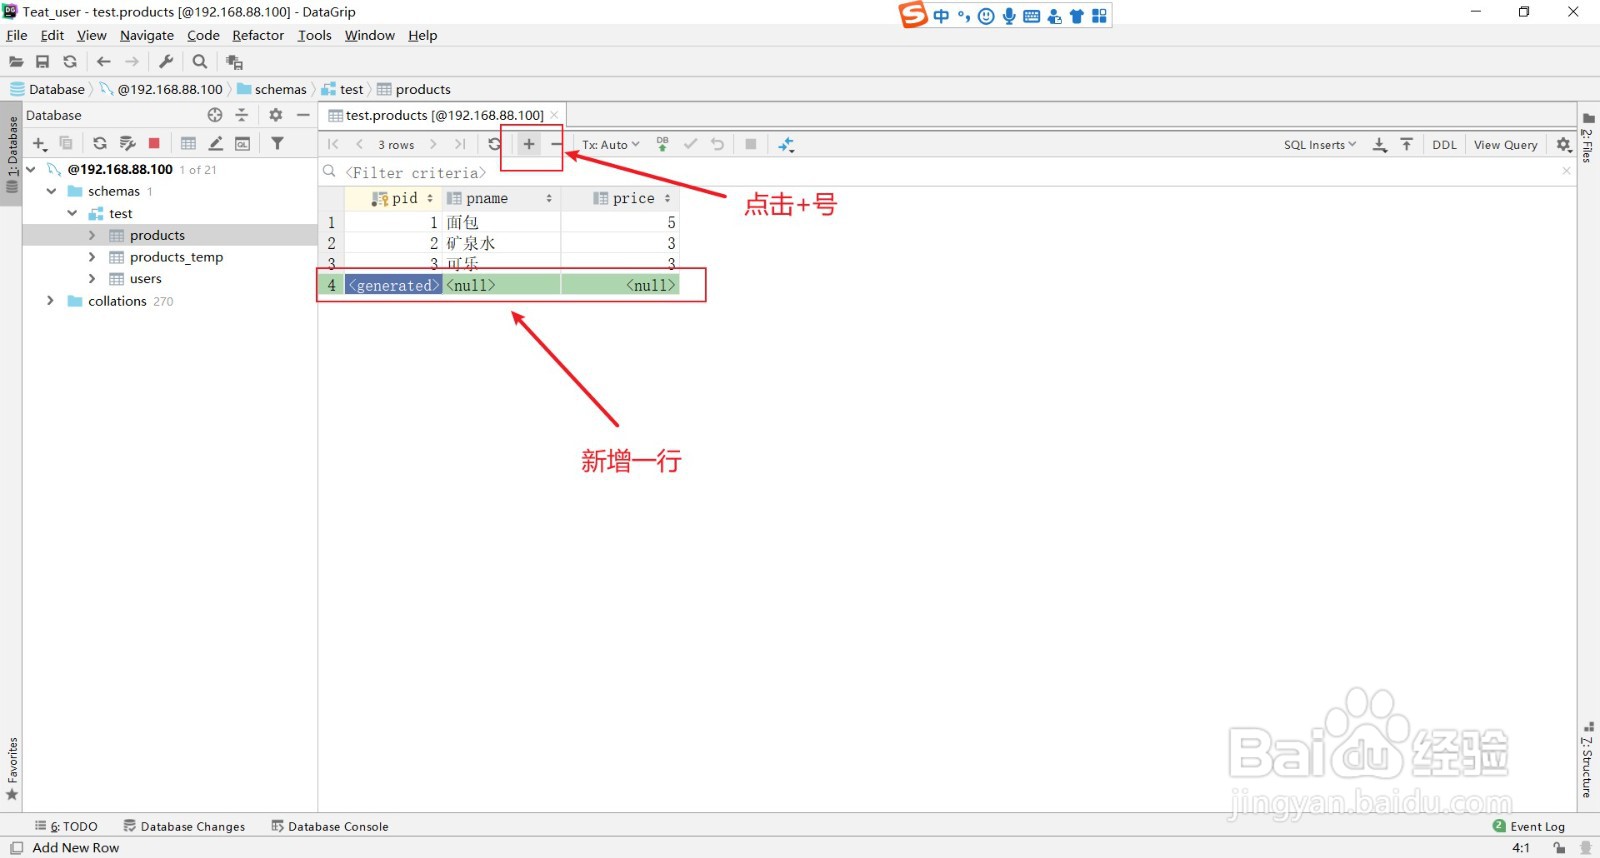Click the red Disconnect square icon
1600x858 pixels.
[154, 144]
